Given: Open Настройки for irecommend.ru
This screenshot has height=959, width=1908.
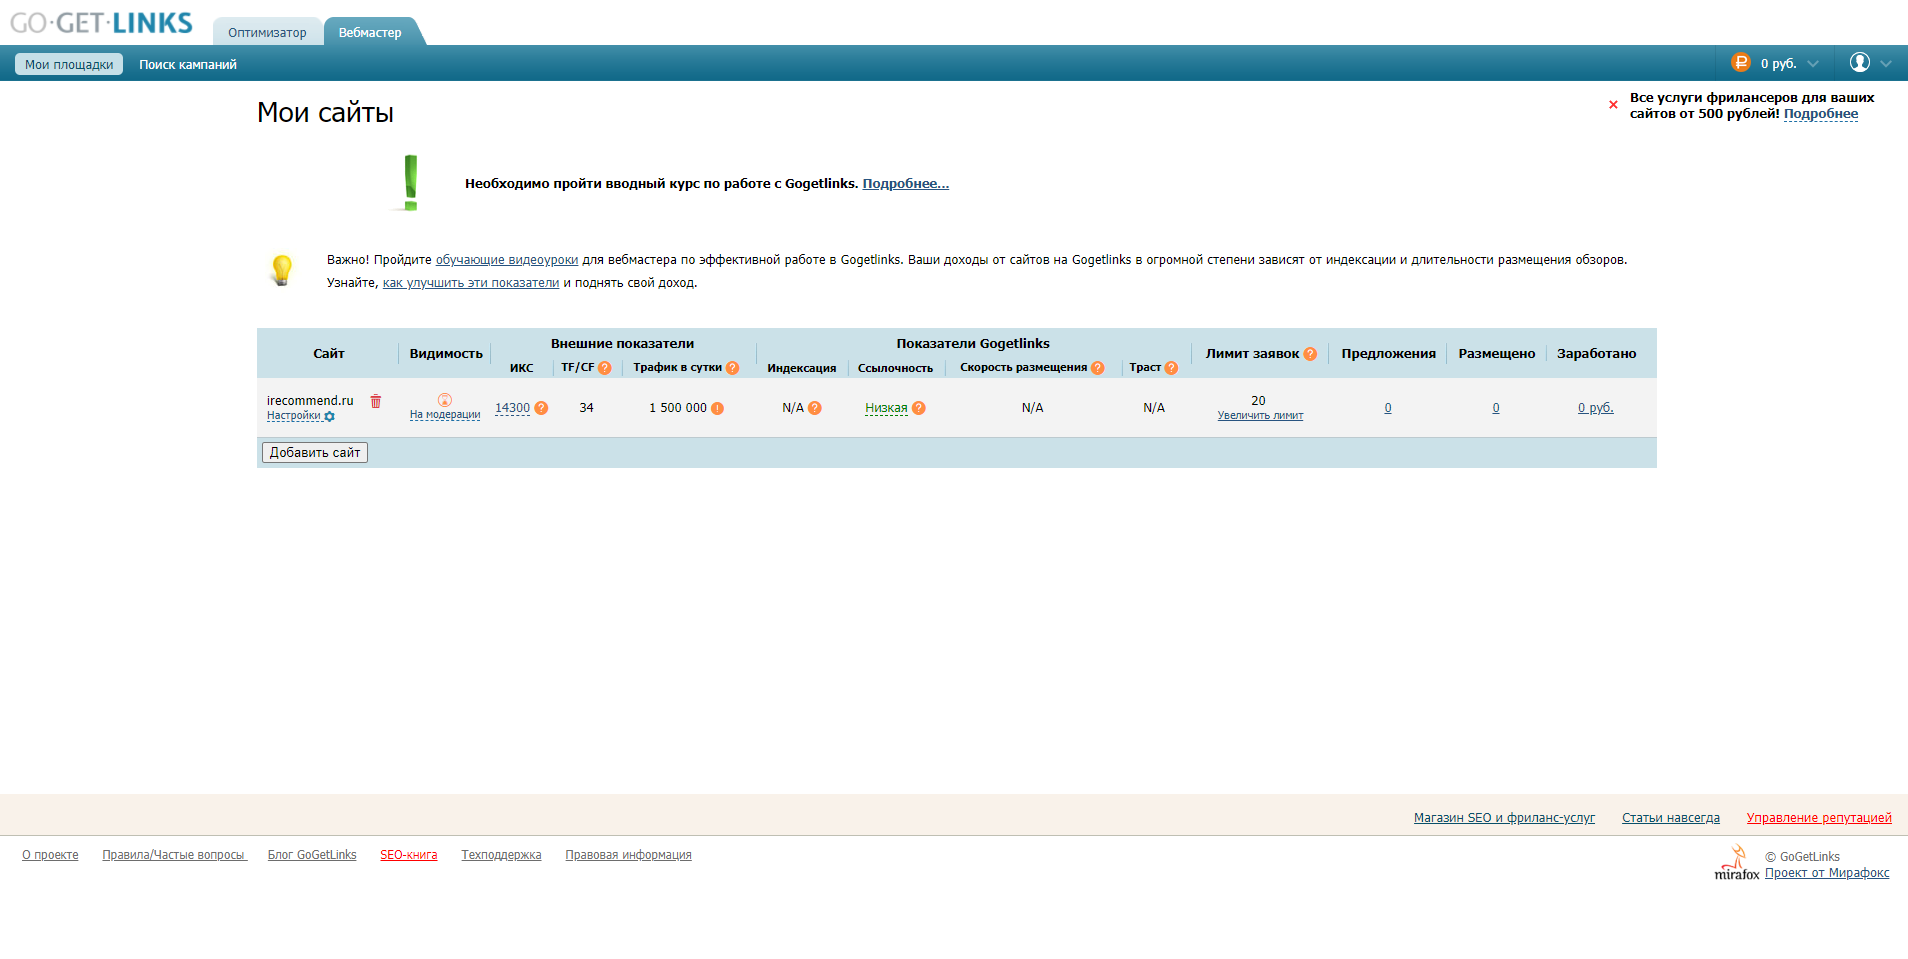Looking at the screenshot, I should click(294, 416).
